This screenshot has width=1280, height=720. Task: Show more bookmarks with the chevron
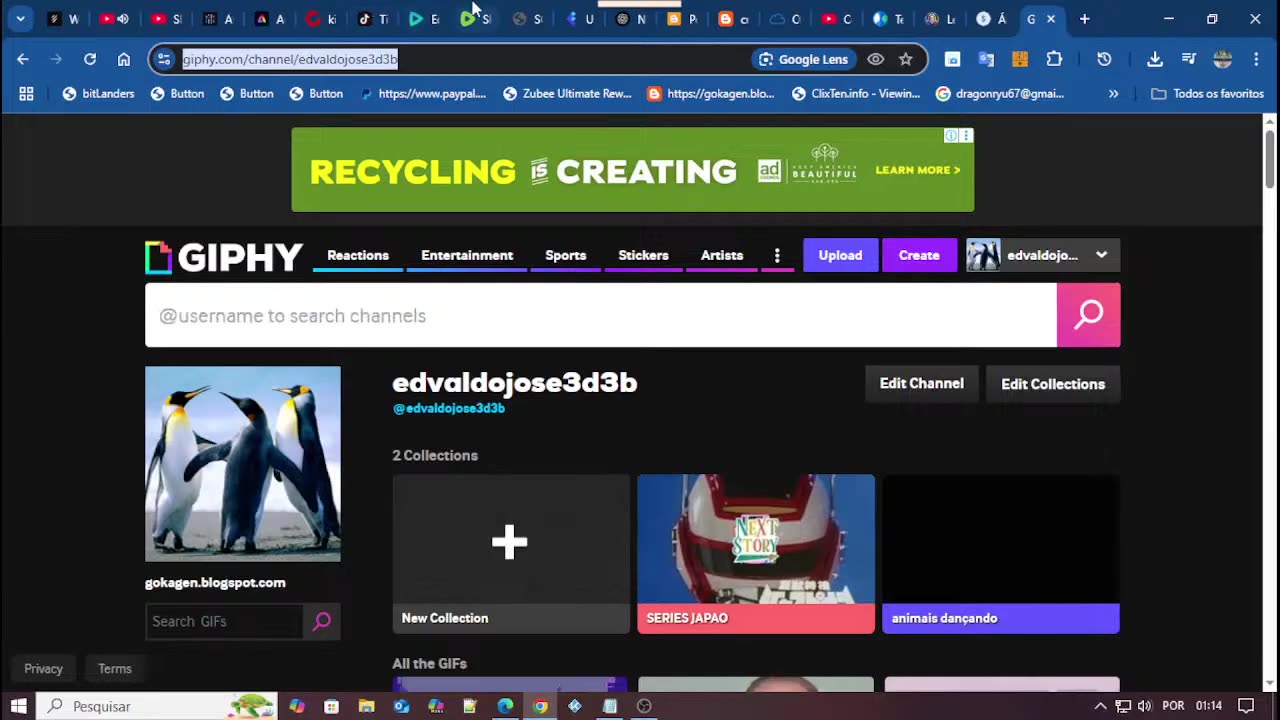[1113, 93]
